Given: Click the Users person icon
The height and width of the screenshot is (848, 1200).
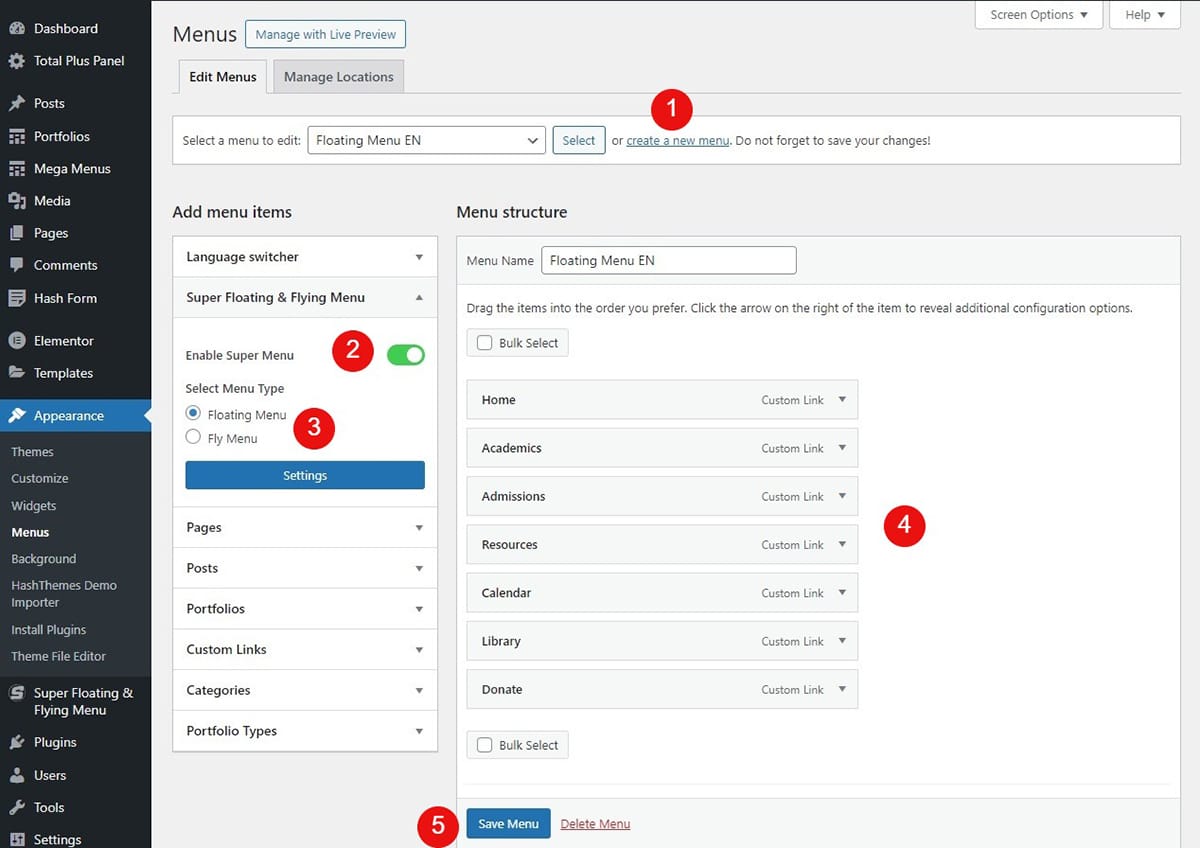Looking at the screenshot, I should [x=17, y=775].
